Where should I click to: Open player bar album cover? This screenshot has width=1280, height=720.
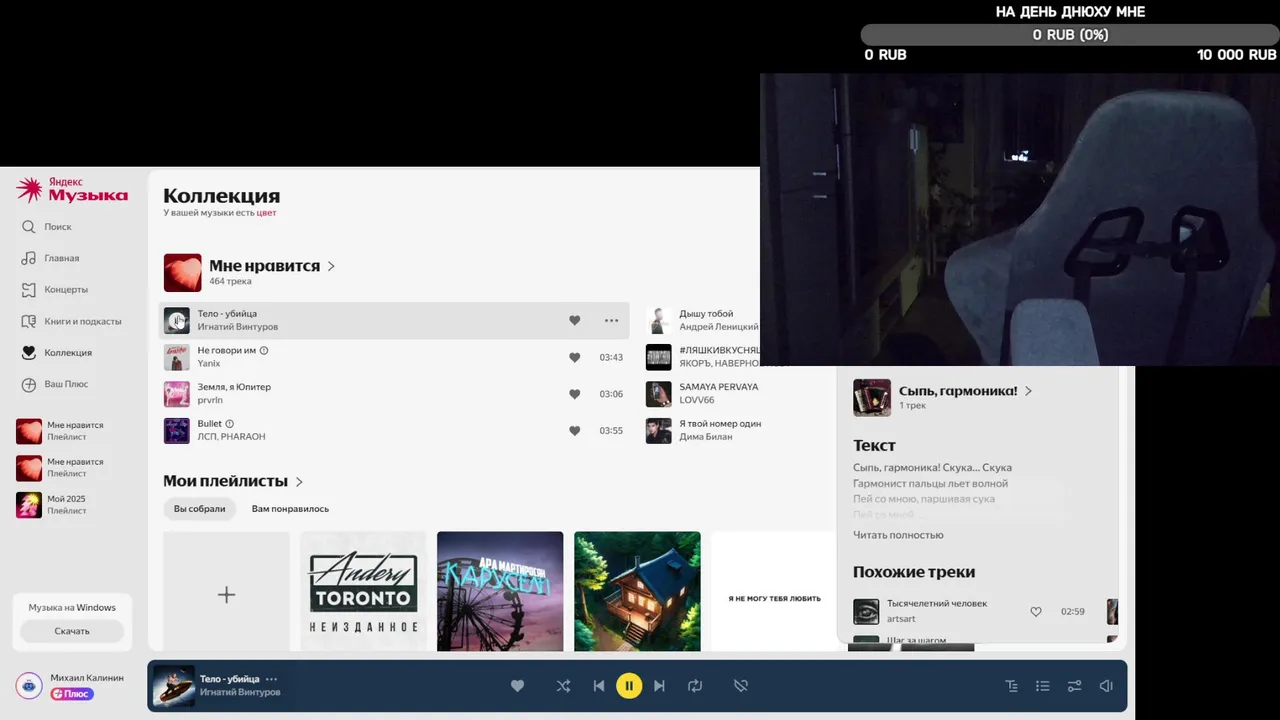(174, 686)
